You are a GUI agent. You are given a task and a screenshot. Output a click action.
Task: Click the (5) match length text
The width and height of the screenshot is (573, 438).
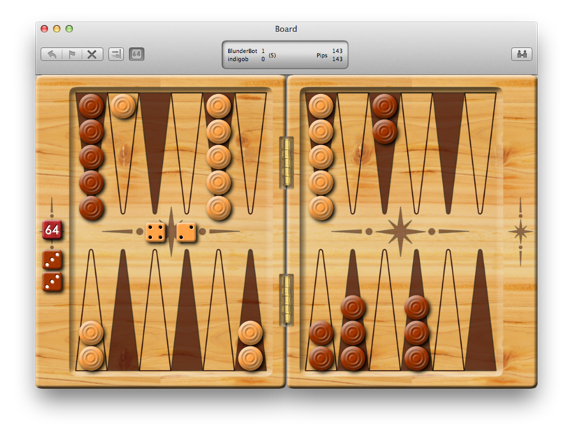click(272, 55)
